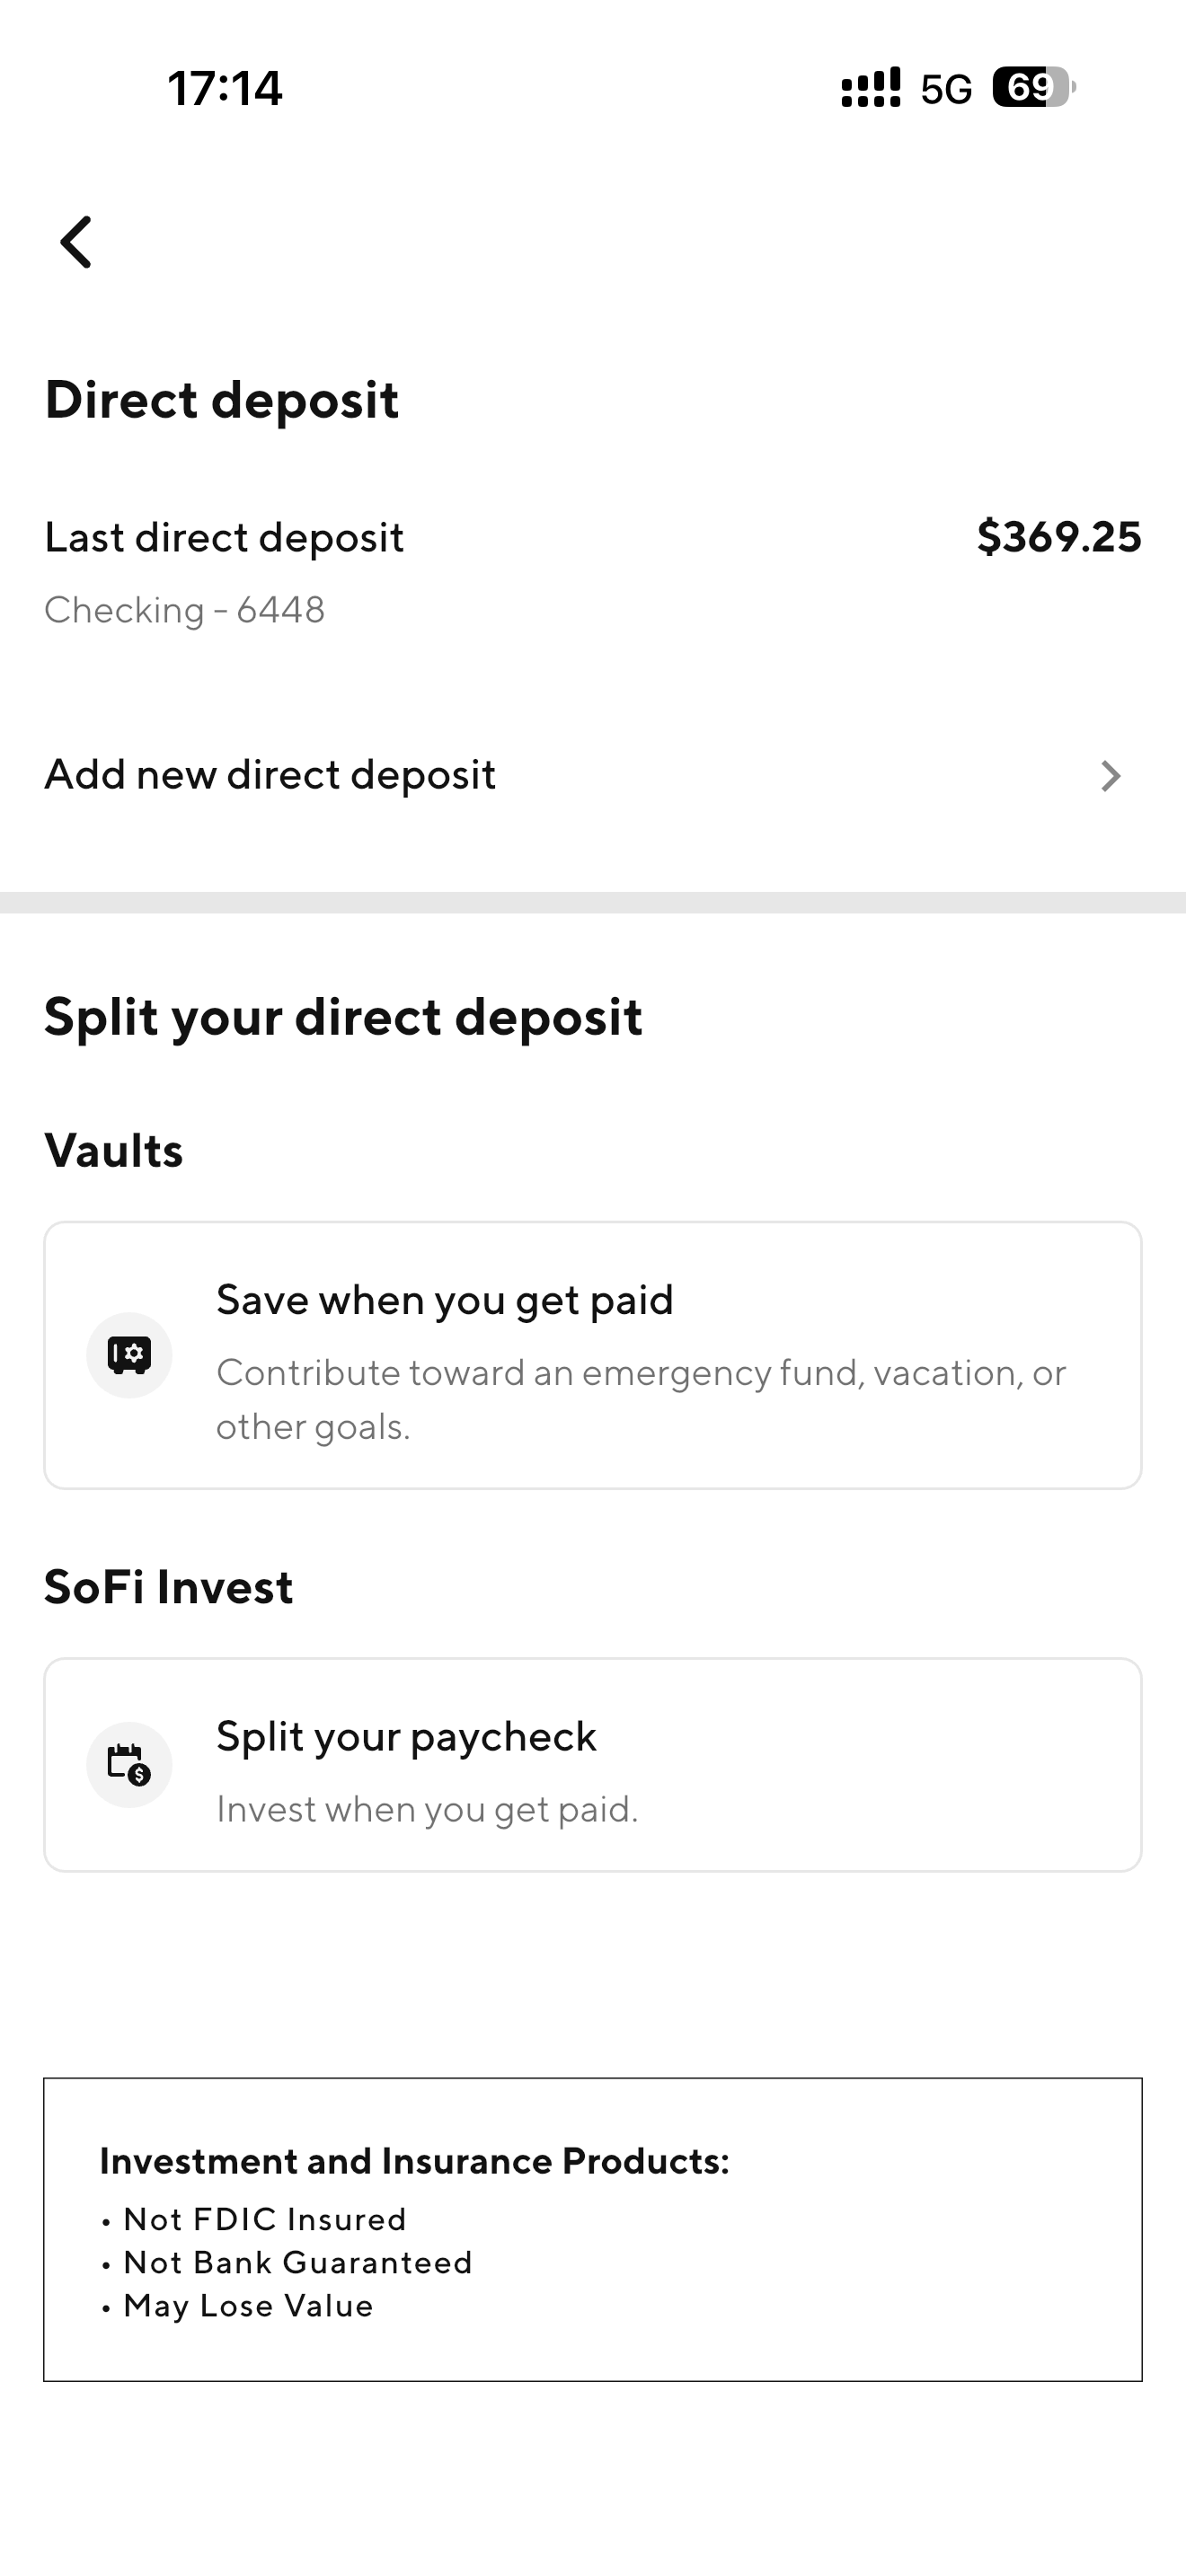Tap the back arrow icon
Screen dimensions: 1186x2576
76,242
